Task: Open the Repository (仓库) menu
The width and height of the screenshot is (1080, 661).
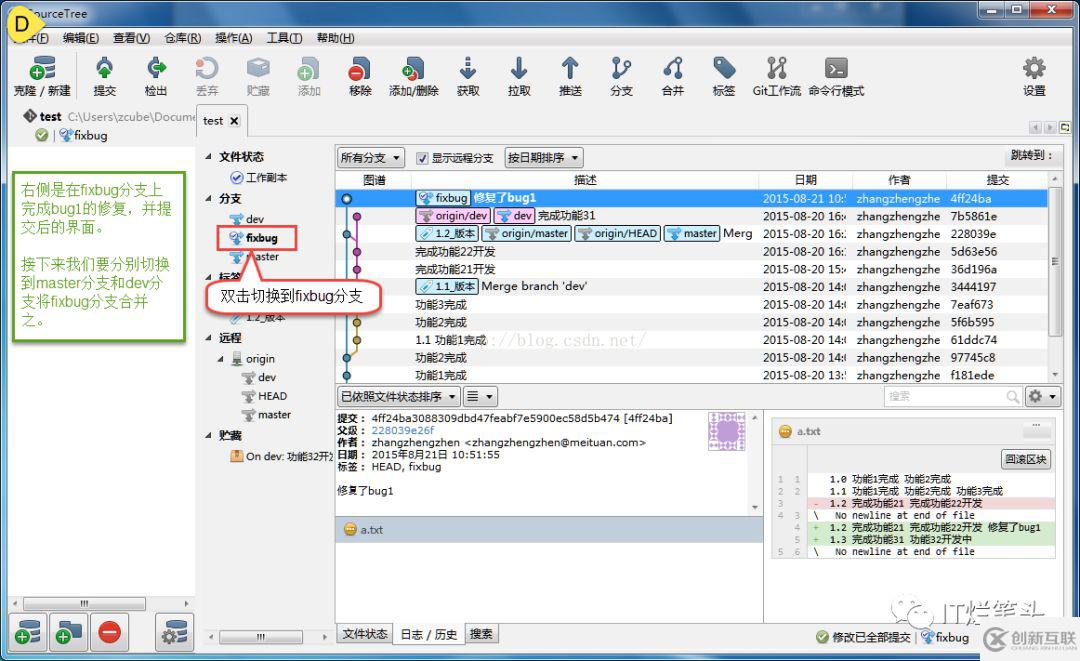Action: tap(183, 38)
